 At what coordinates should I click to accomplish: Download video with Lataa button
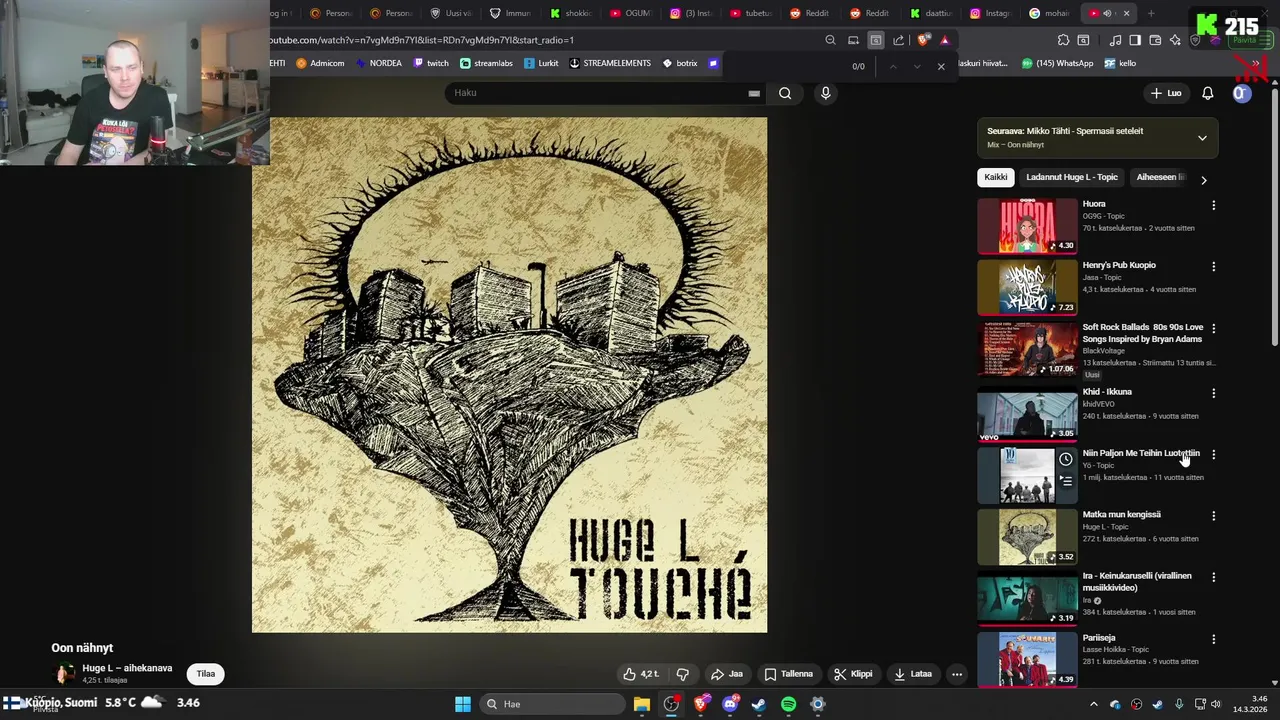pos(913,674)
